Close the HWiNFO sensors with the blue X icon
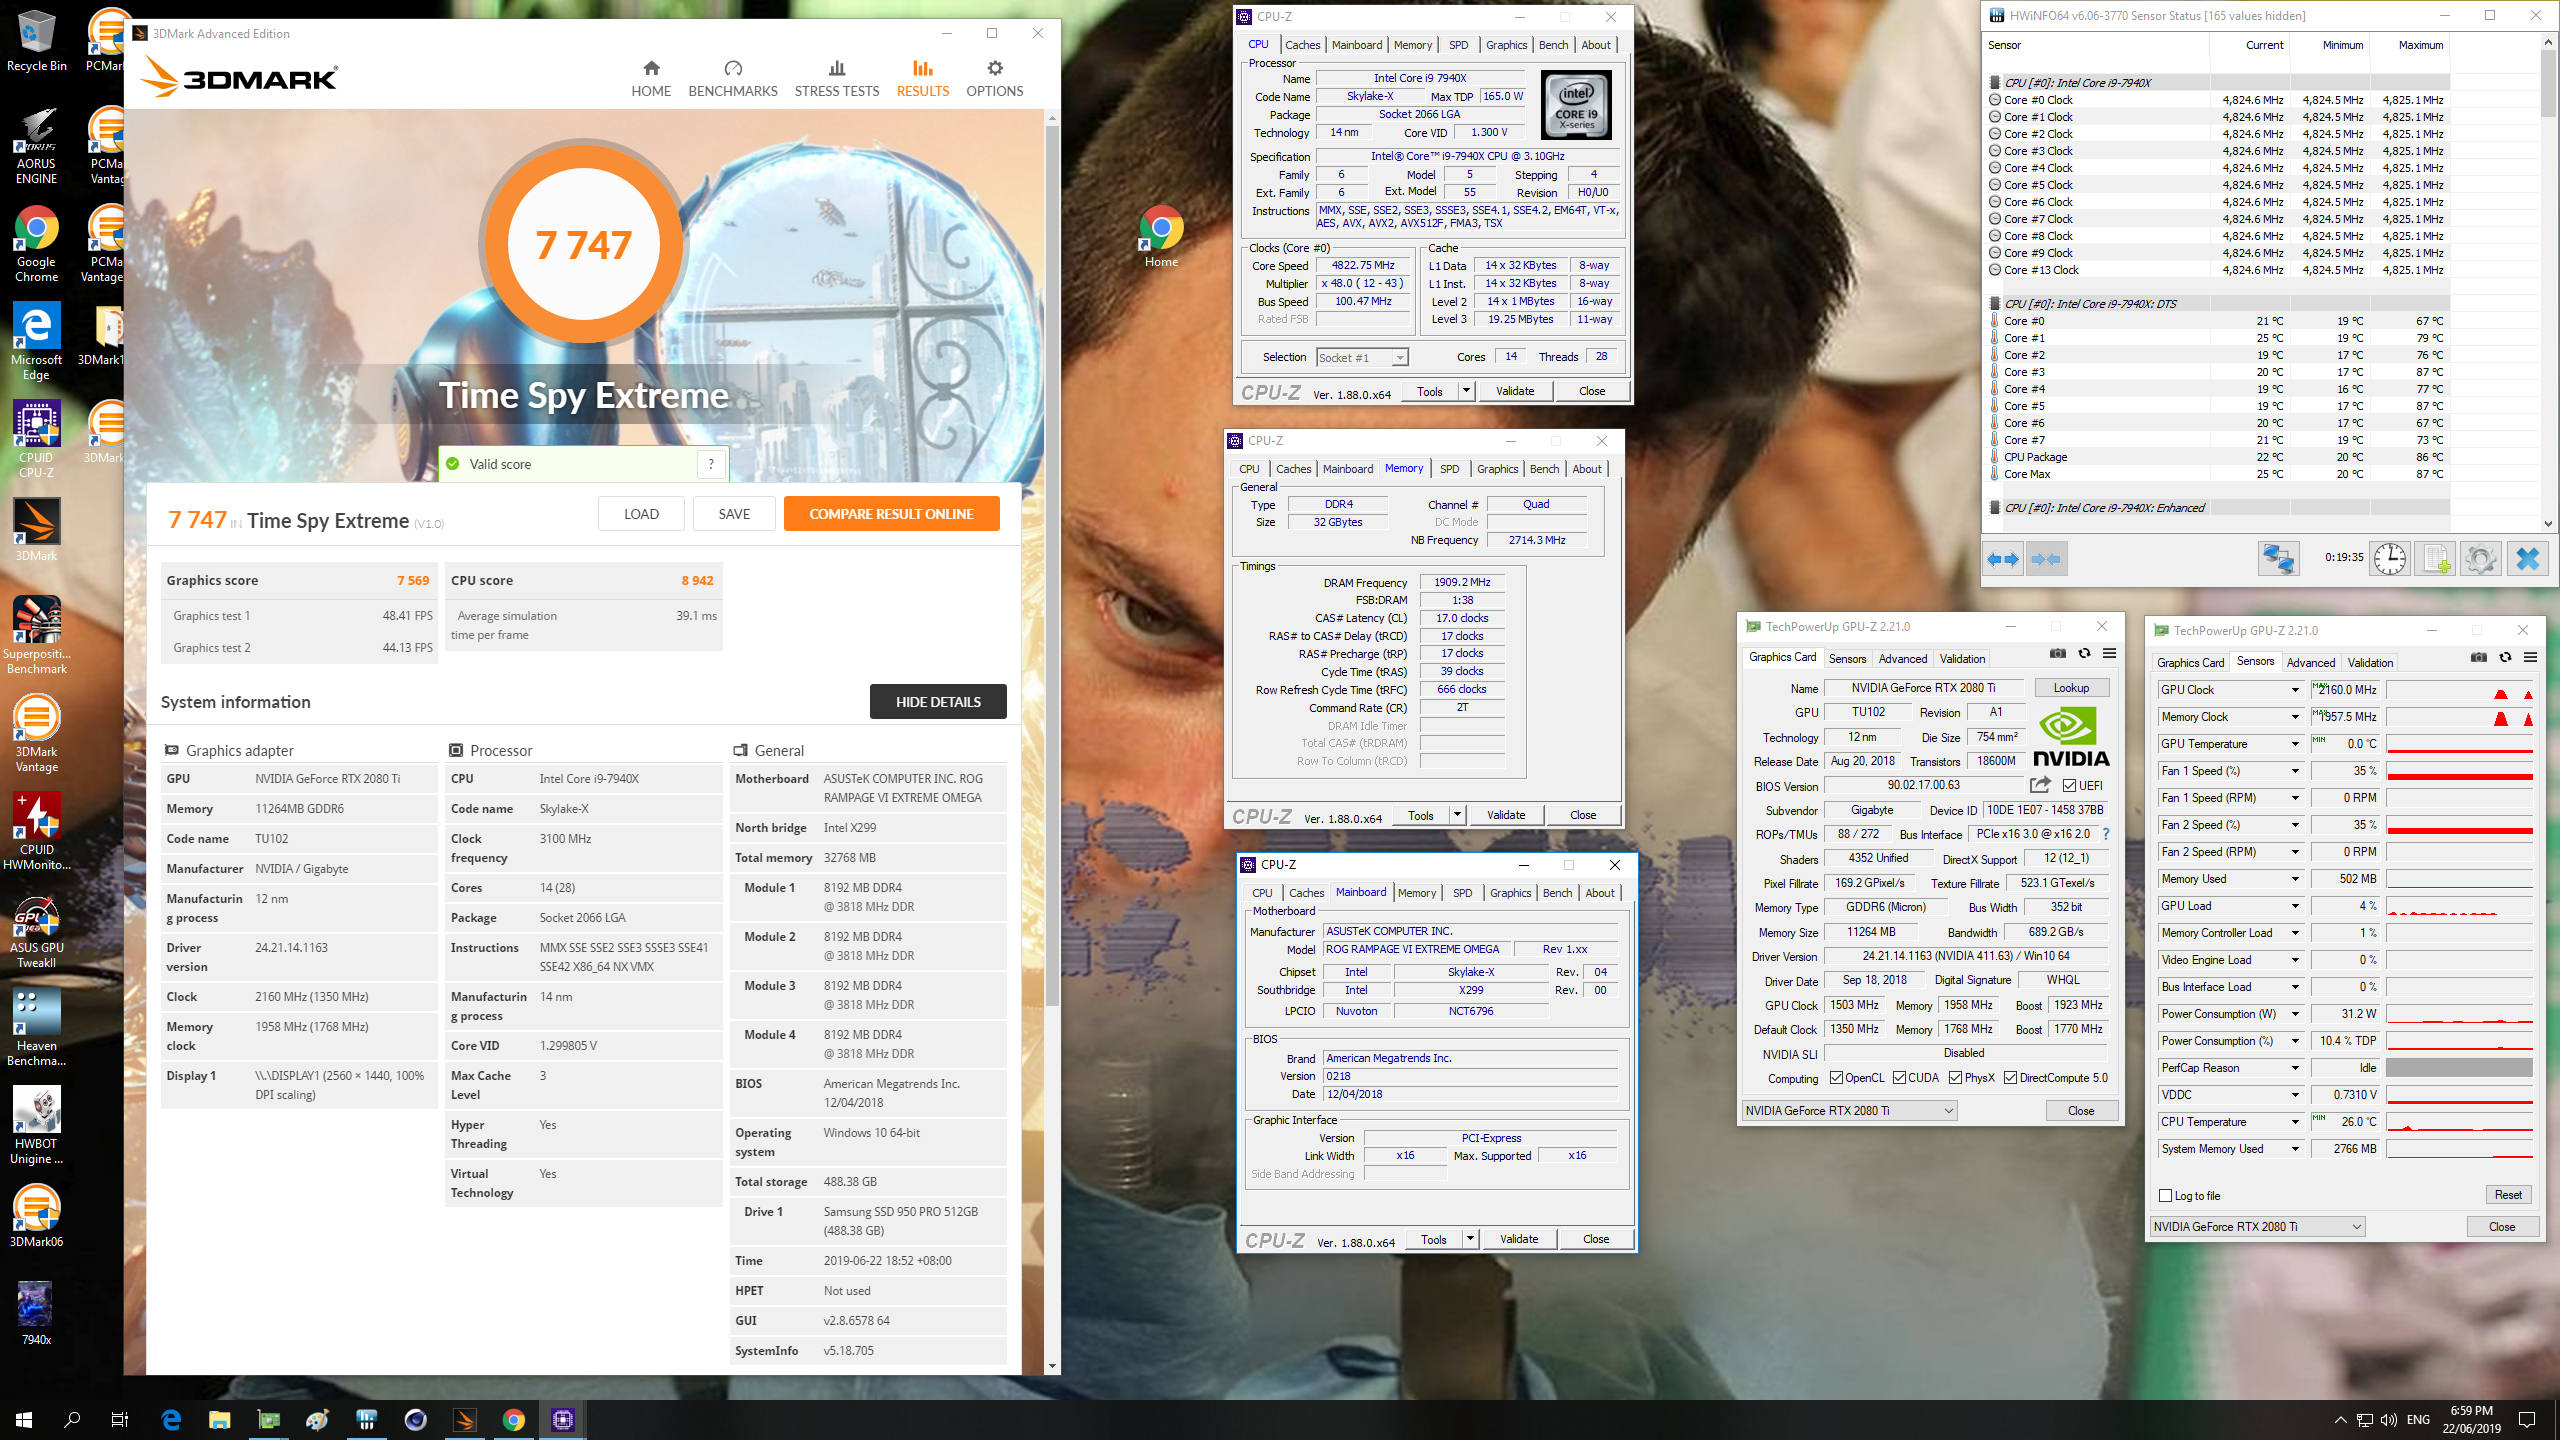 (x=2527, y=559)
